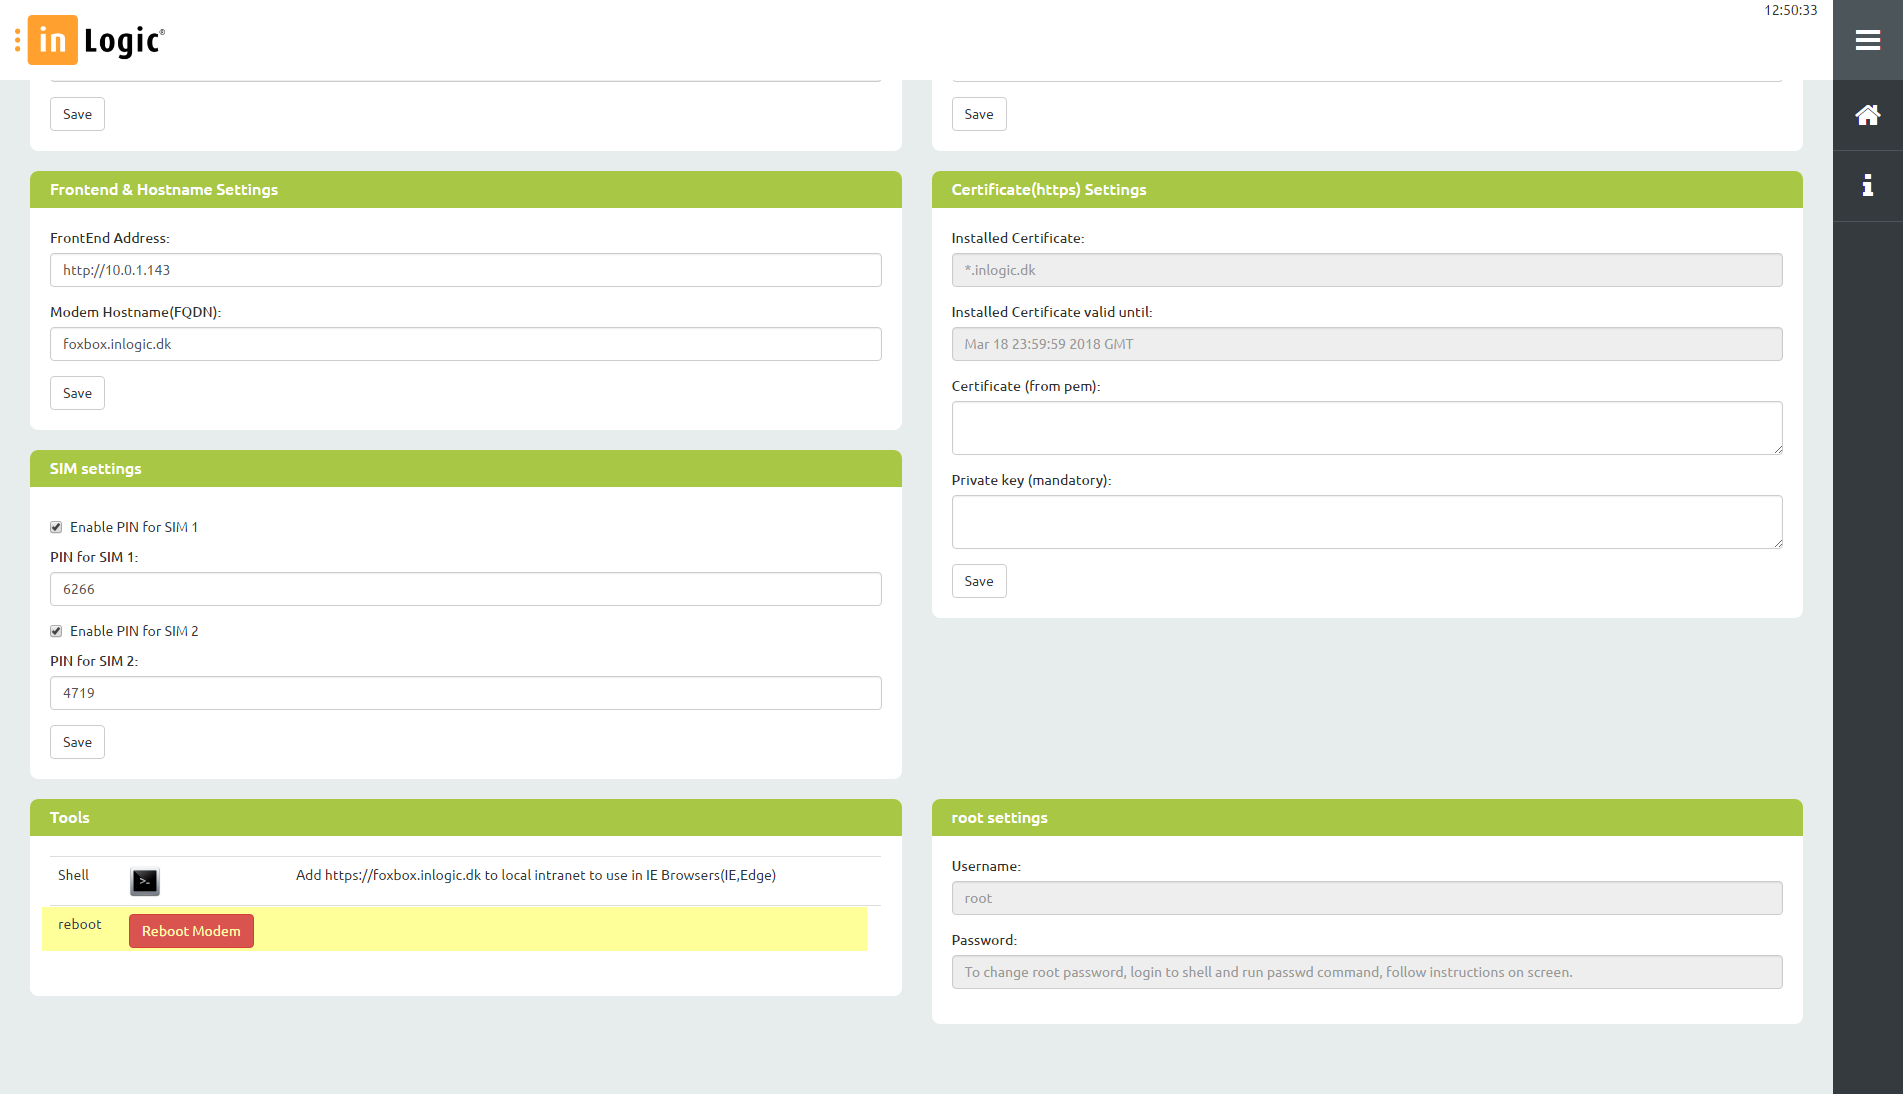This screenshot has height=1094, width=1903.
Task: Save the SIM settings
Action: click(x=77, y=742)
